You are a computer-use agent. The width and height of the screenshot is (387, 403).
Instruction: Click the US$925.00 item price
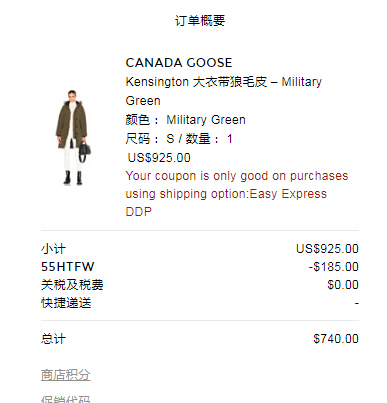tap(159, 158)
